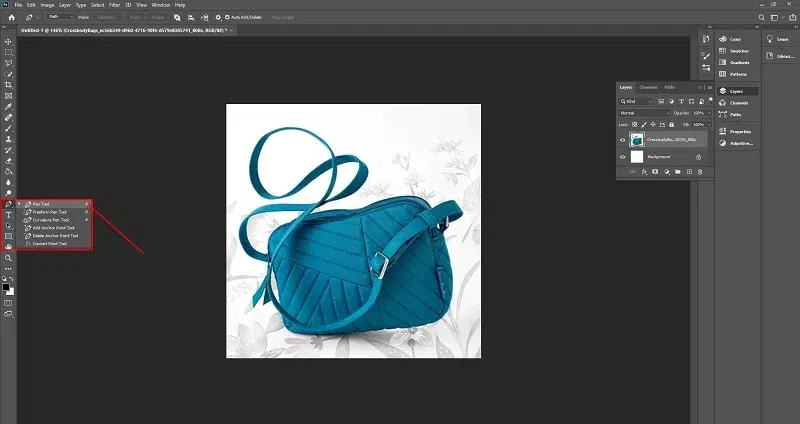Image resolution: width=800 pixels, height=424 pixels.
Task: Select the Horizontal Type tool
Action: point(8,215)
